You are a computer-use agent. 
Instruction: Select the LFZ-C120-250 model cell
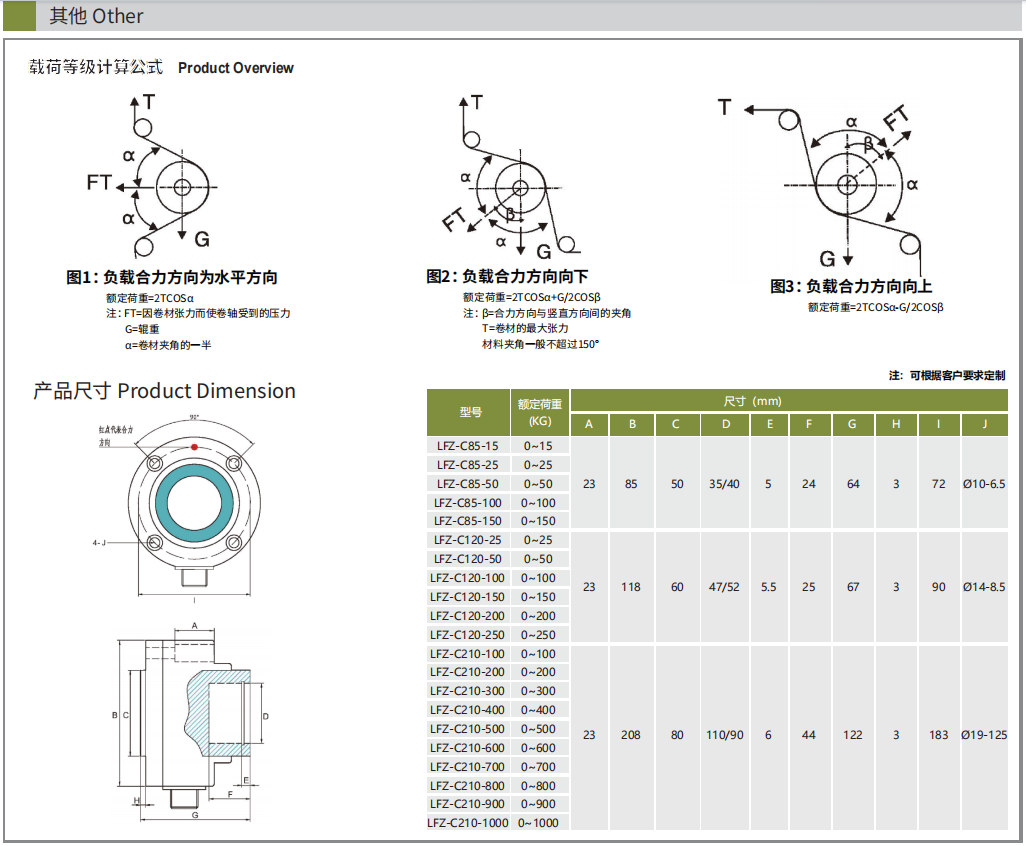click(467, 635)
